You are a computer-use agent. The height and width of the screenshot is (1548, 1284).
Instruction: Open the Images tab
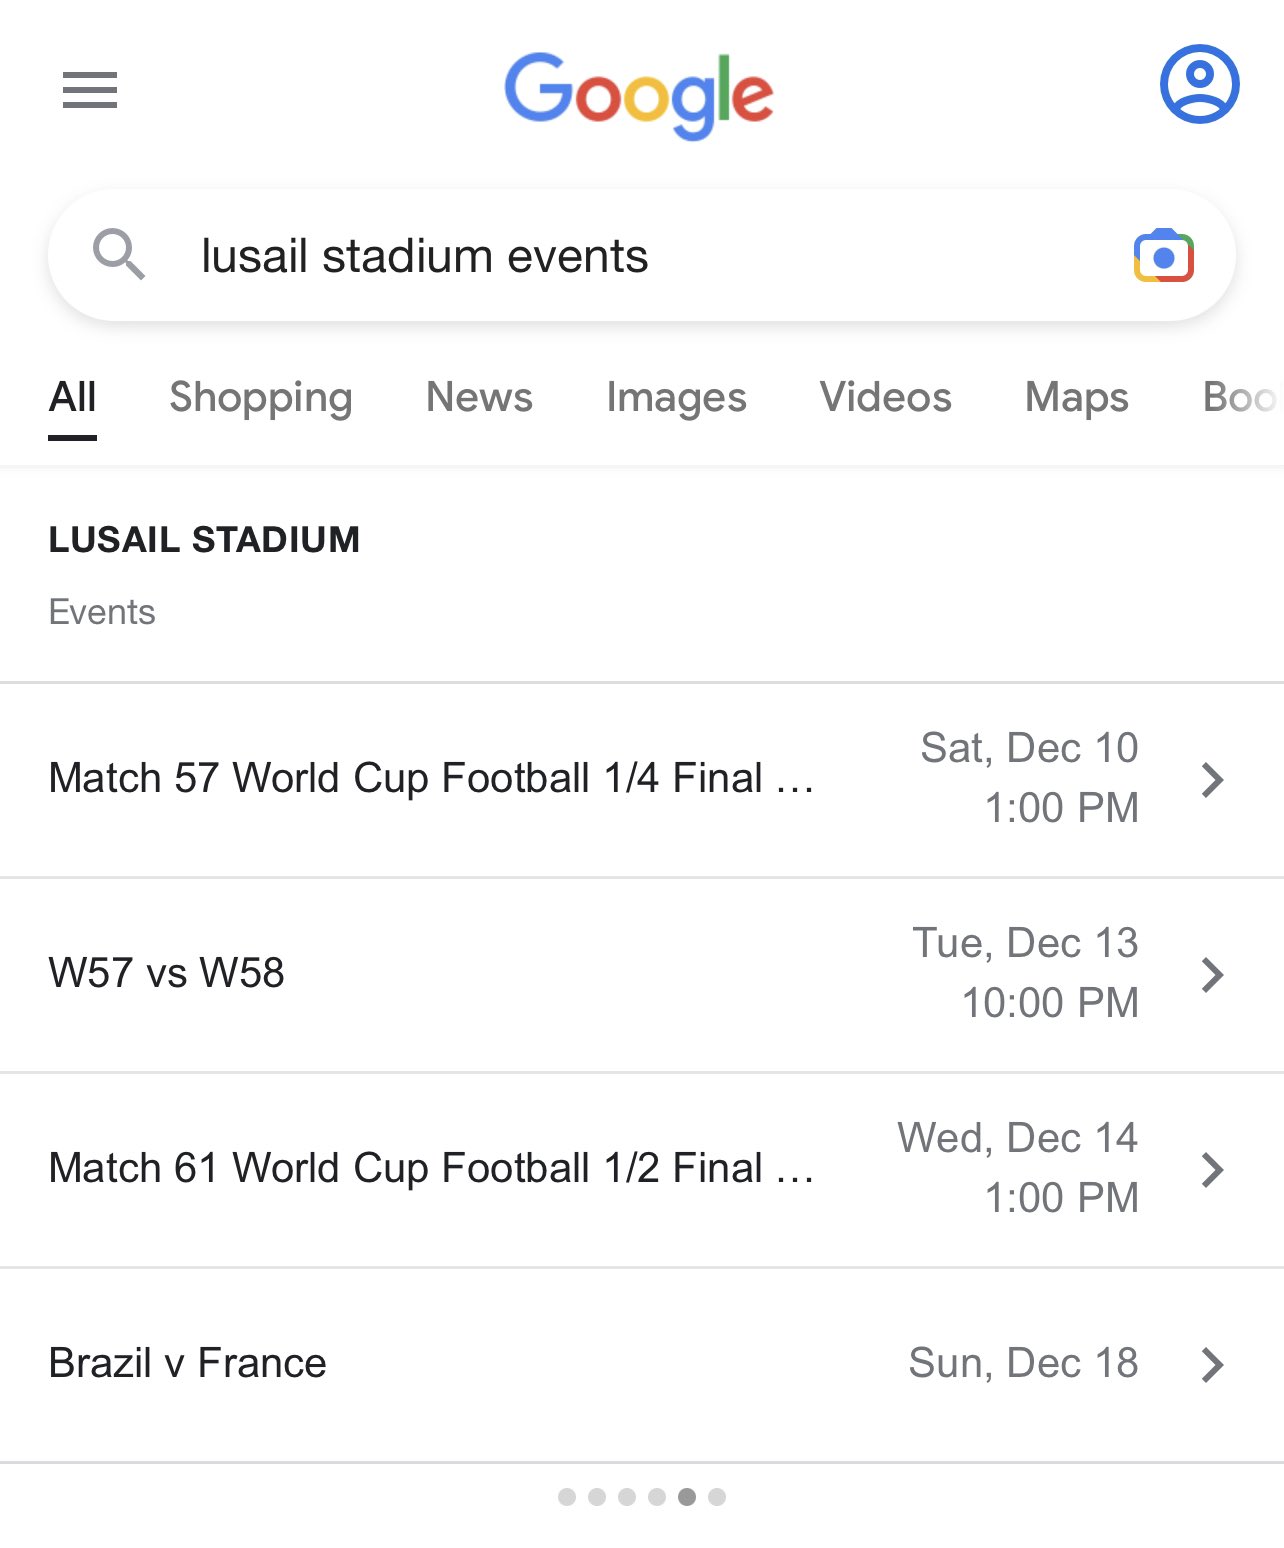pos(677,398)
